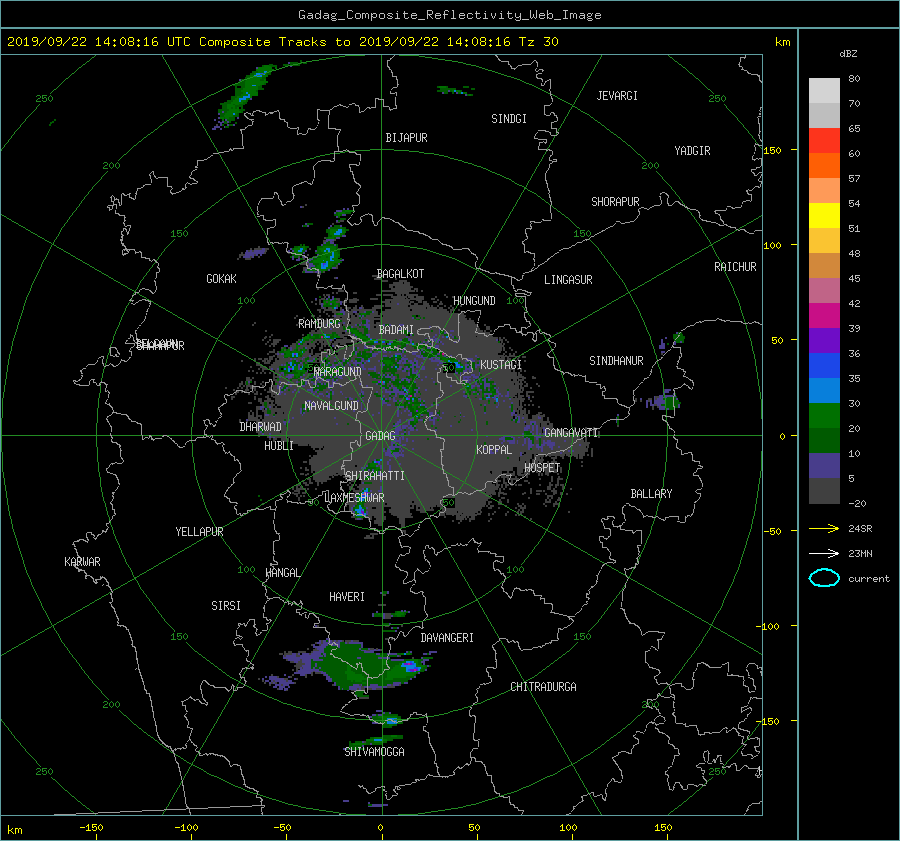
Task: Click the LAXMESHWAR city label
Action: tap(354, 498)
